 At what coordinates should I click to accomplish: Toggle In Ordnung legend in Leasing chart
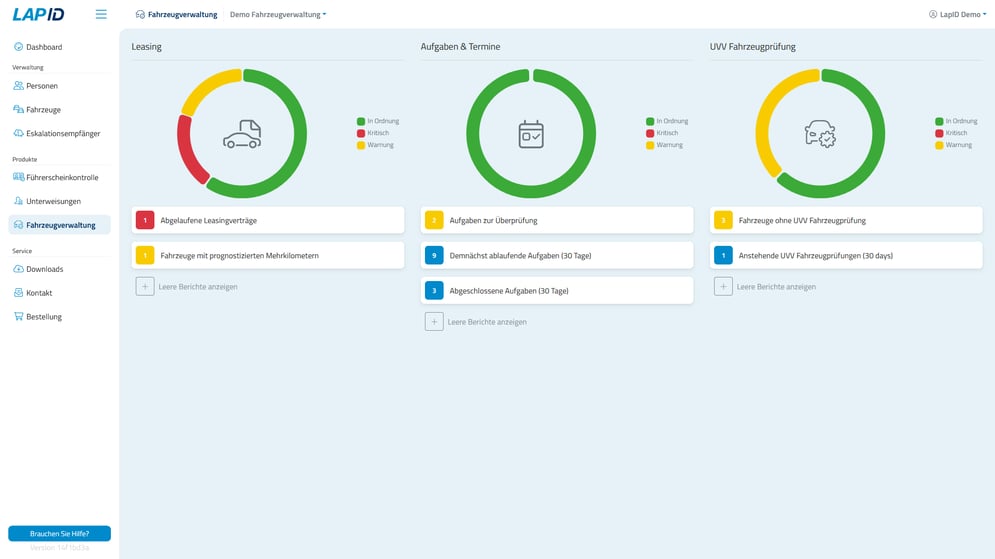[x=378, y=121]
